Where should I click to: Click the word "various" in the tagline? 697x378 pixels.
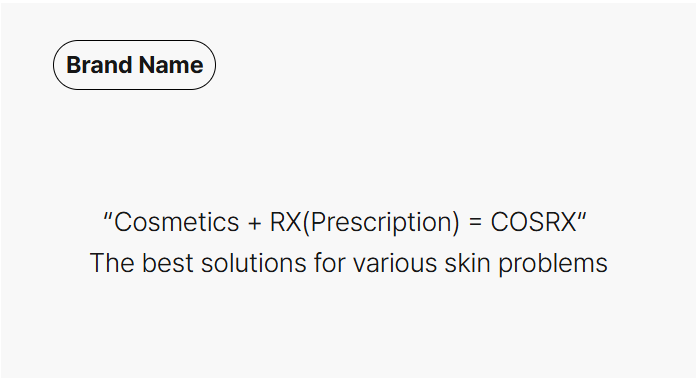pos(395,263)
